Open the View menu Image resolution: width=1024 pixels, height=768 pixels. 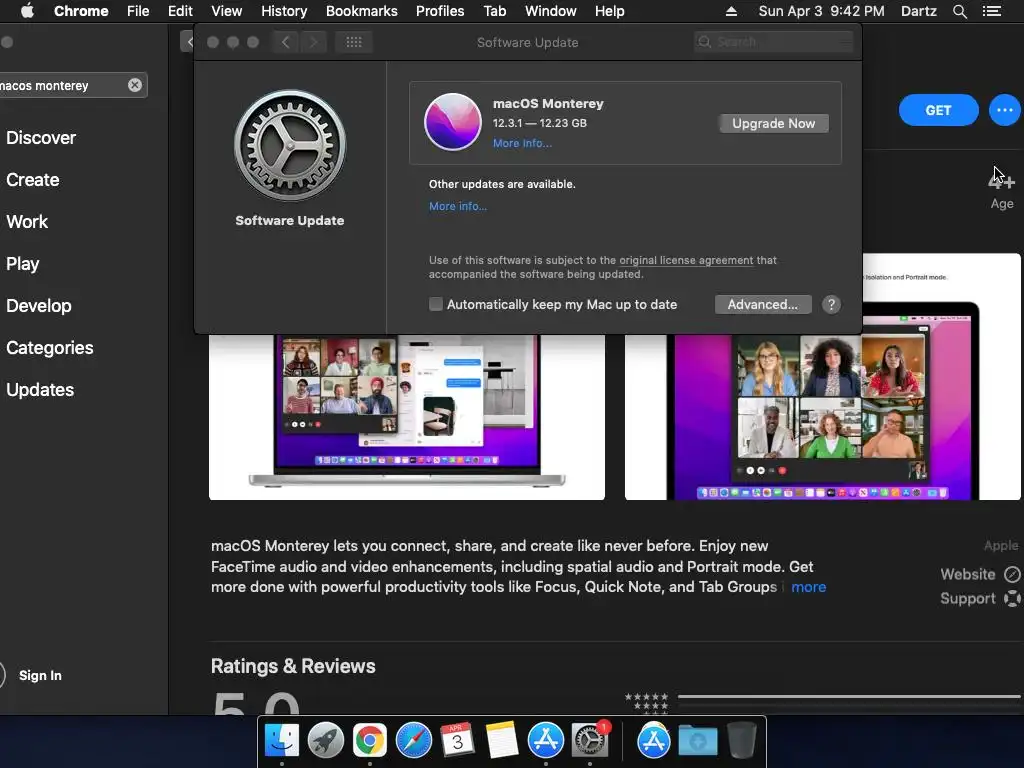pyautogui.click(x=227, y=11)
